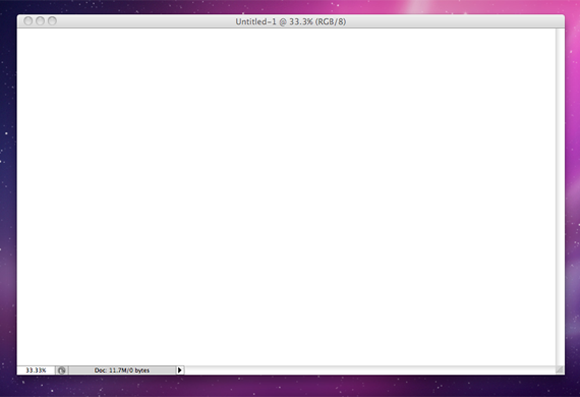
Task: Click the Doc: 11.7M/0 bytes info area
Action: coord(122,370)
